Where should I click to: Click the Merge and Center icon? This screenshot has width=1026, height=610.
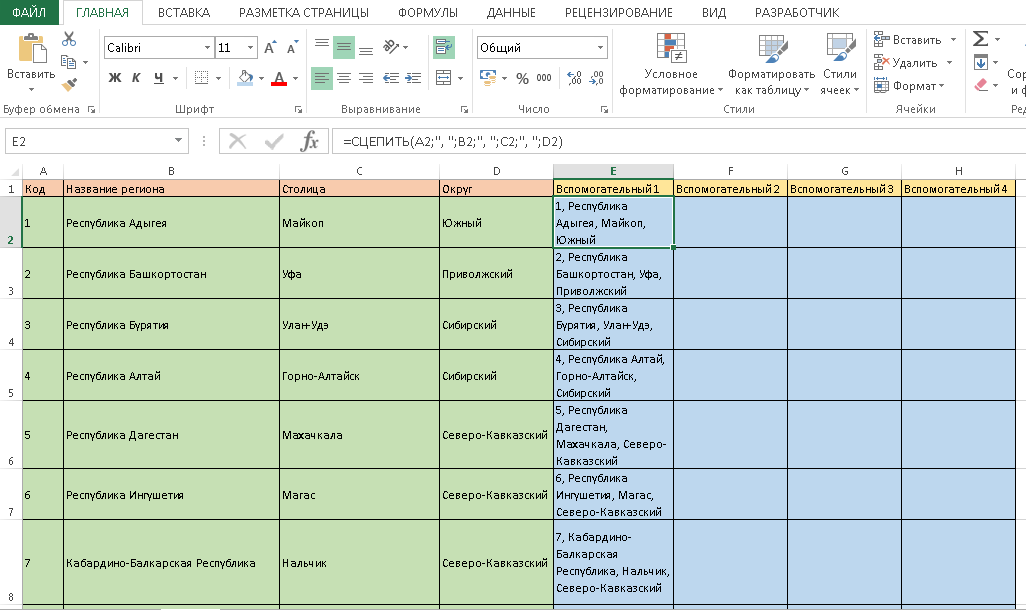(444, 78)
